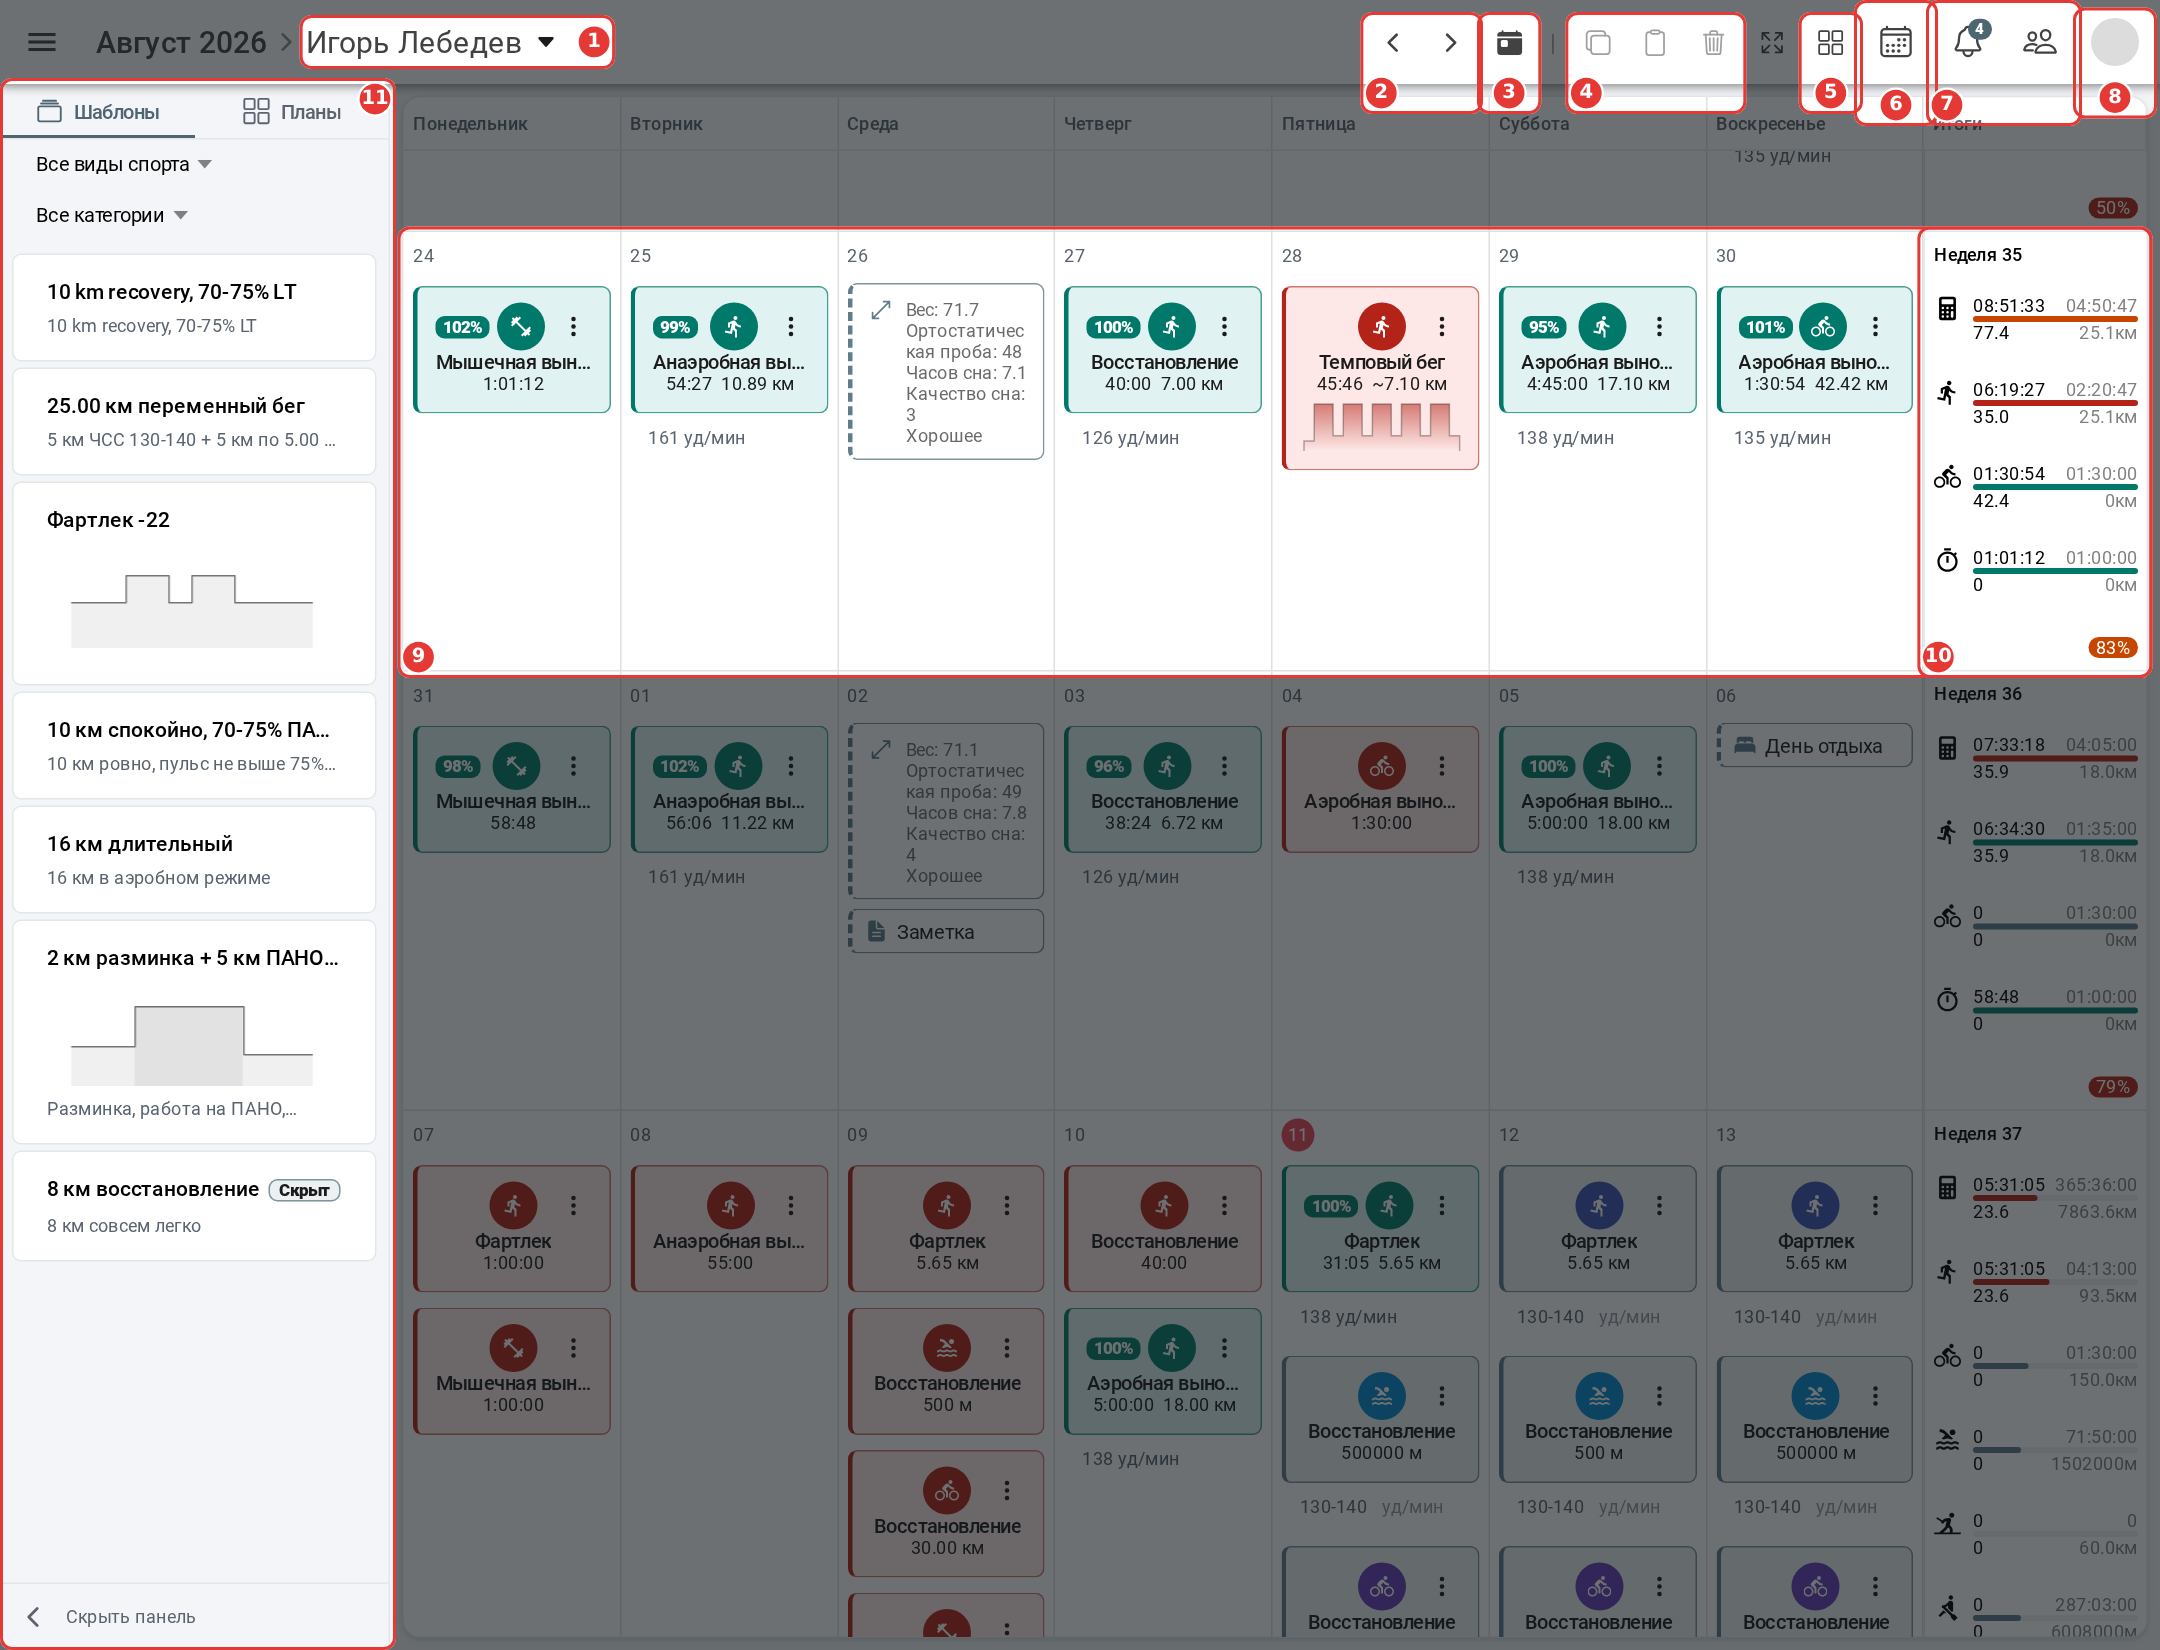Expand the Все категории filter
This screenshot has height=1650, width=2160.
coord(112,215)
